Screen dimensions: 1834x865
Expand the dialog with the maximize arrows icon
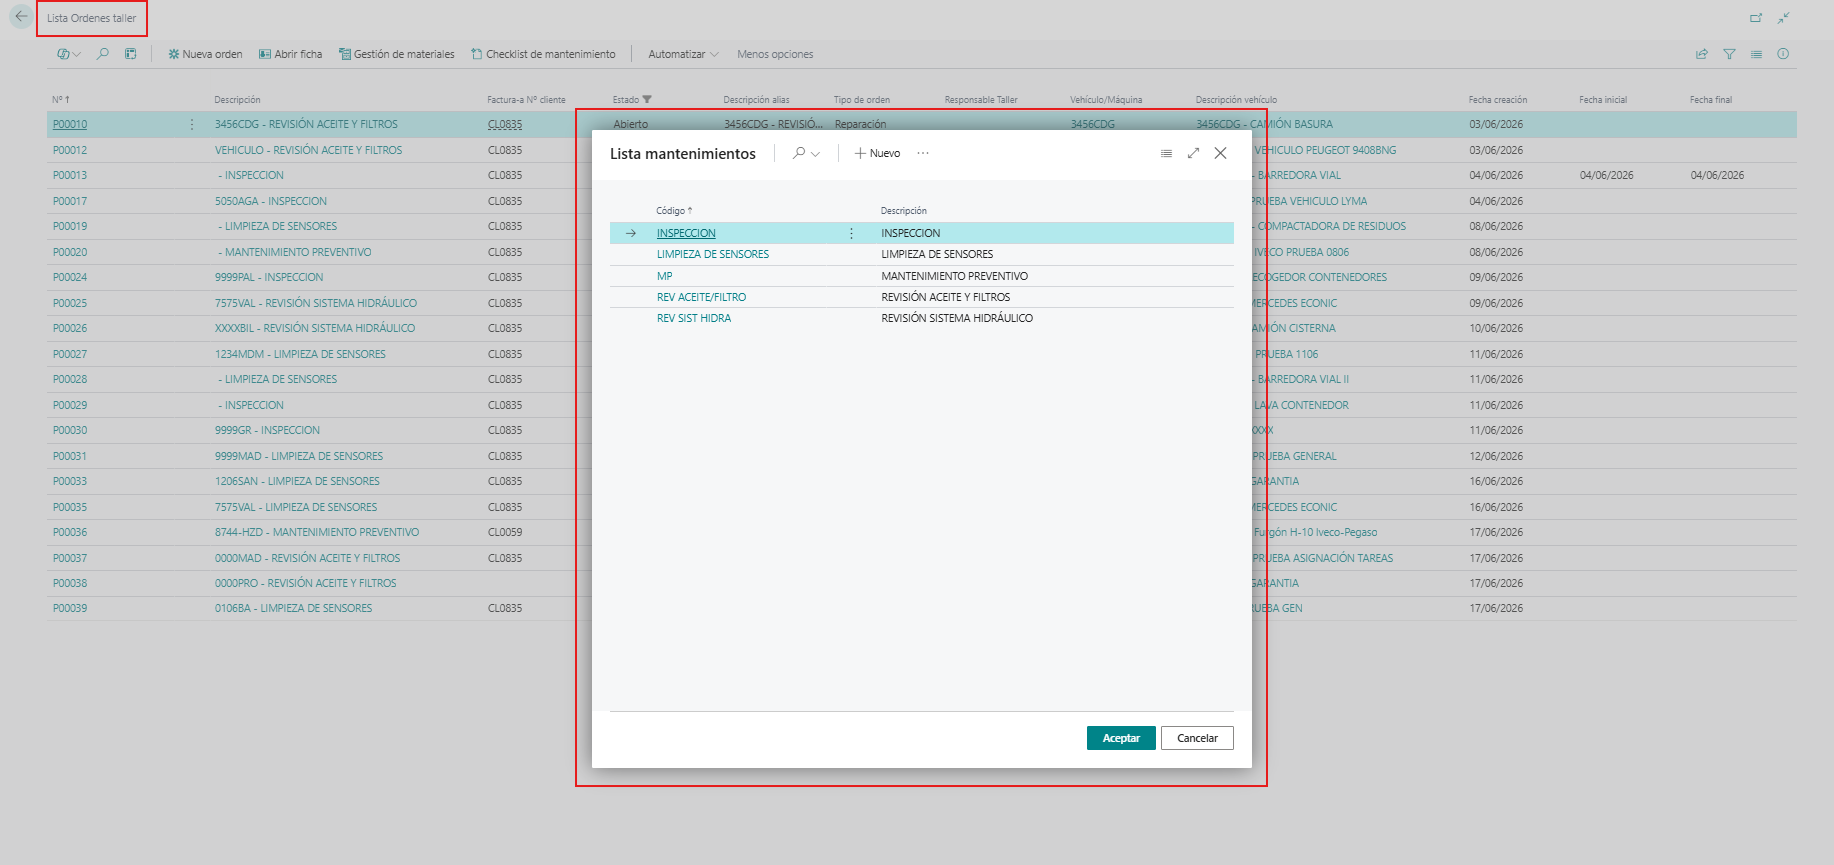click(1193, 153)
